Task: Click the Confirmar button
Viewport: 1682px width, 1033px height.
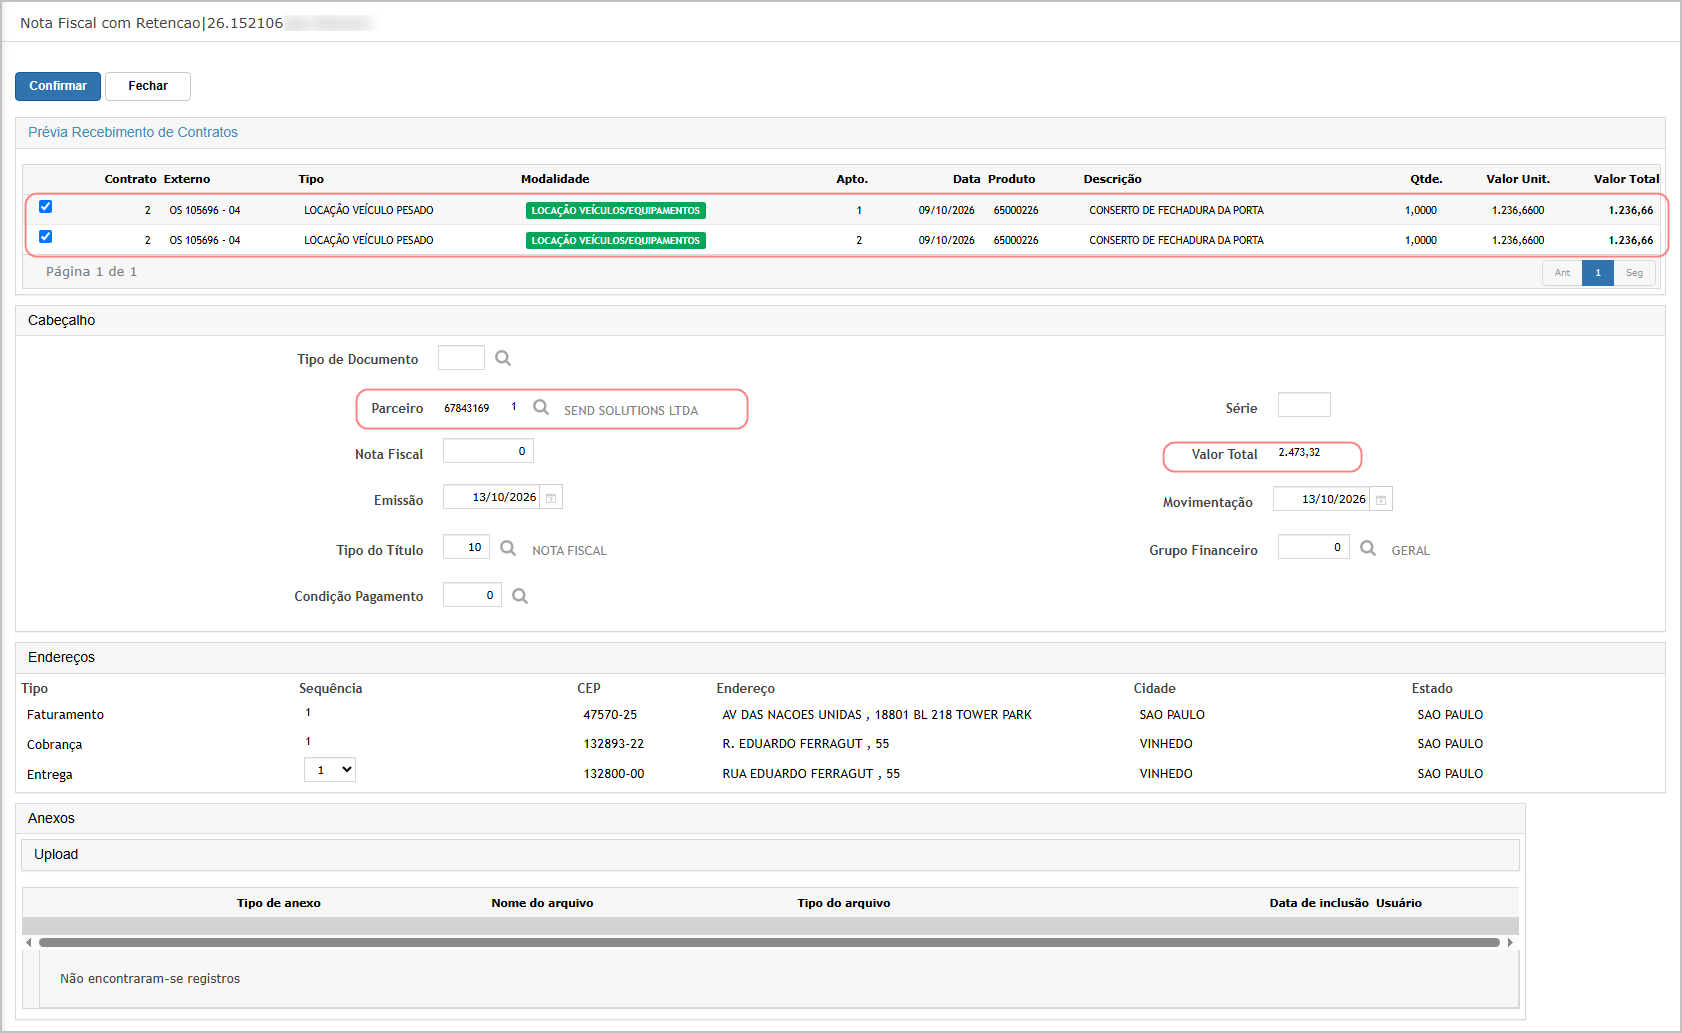Action: [58, 86]
